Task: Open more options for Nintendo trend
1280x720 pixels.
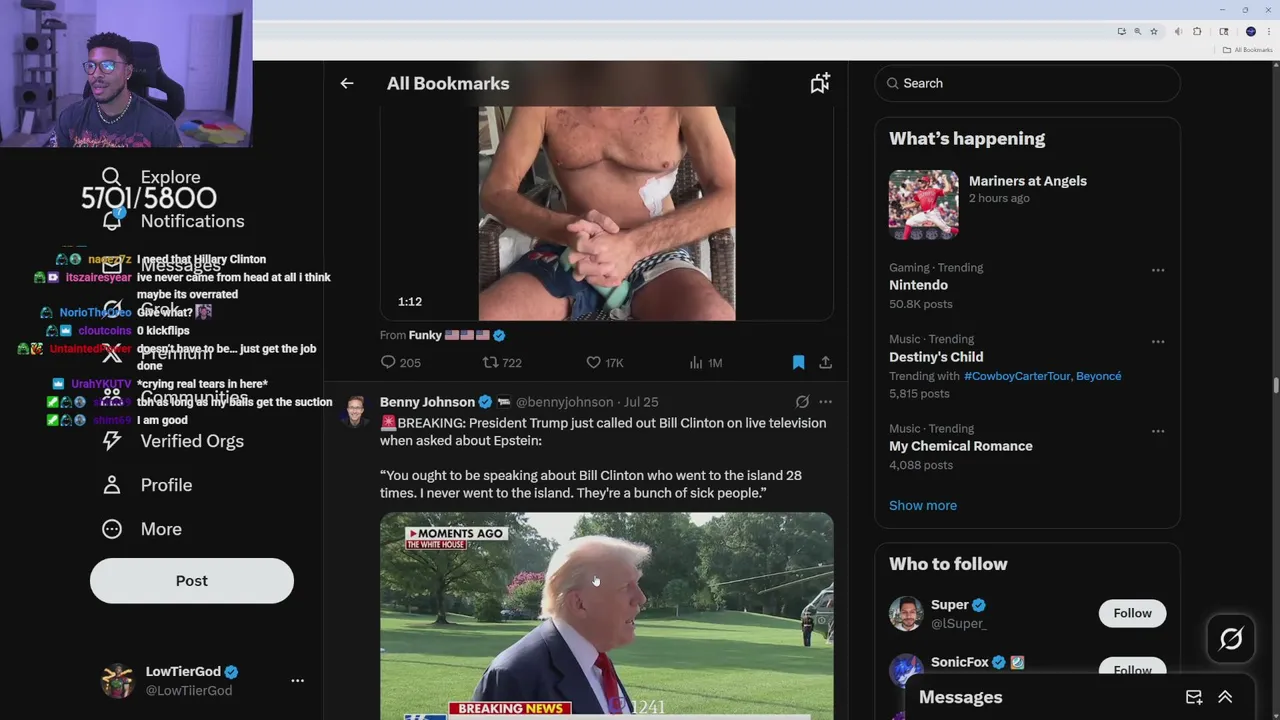Action: [x=1158, y=270]
